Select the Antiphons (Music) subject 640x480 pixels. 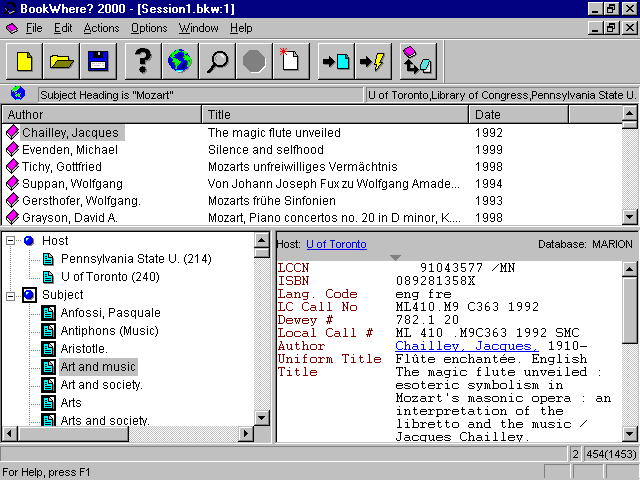click(110, 331)
